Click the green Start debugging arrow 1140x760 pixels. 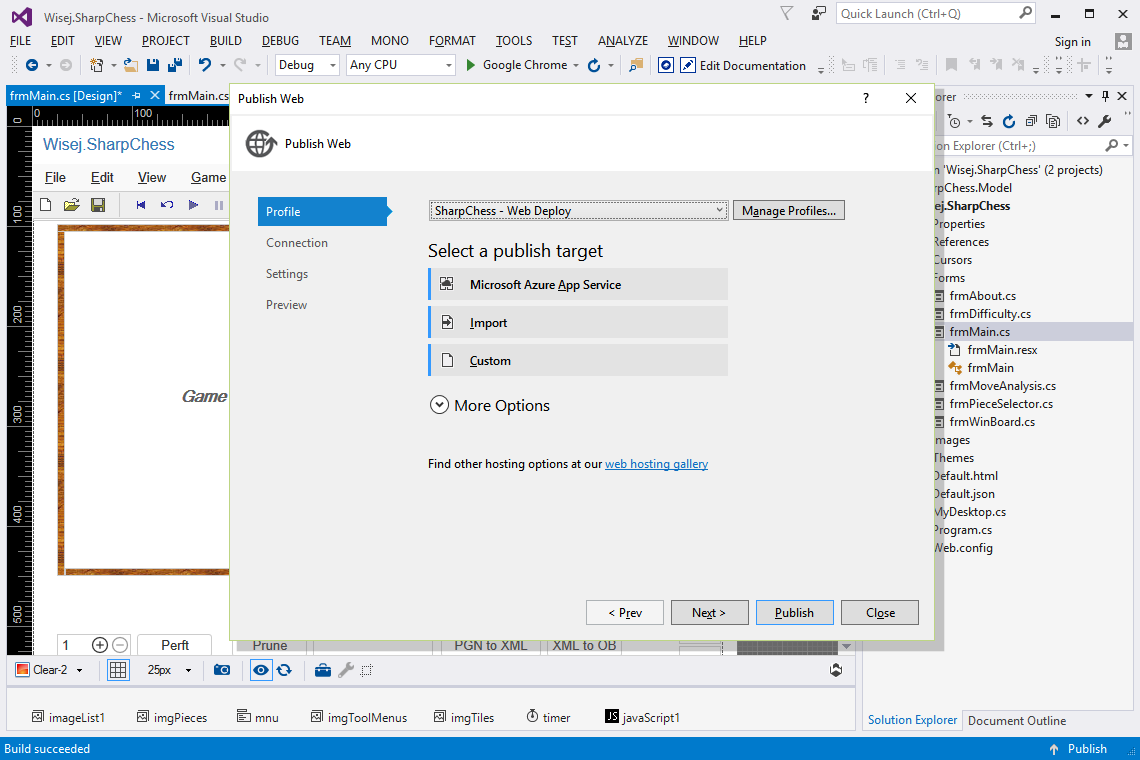470,65
